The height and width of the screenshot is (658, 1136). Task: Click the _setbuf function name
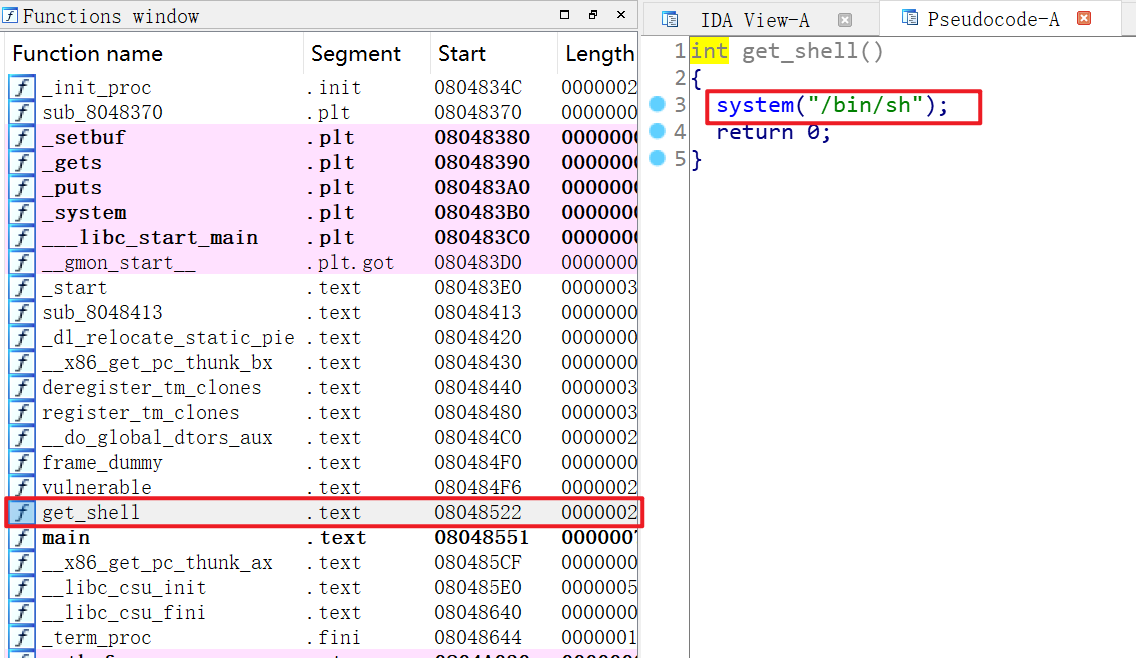pos(83,138)
